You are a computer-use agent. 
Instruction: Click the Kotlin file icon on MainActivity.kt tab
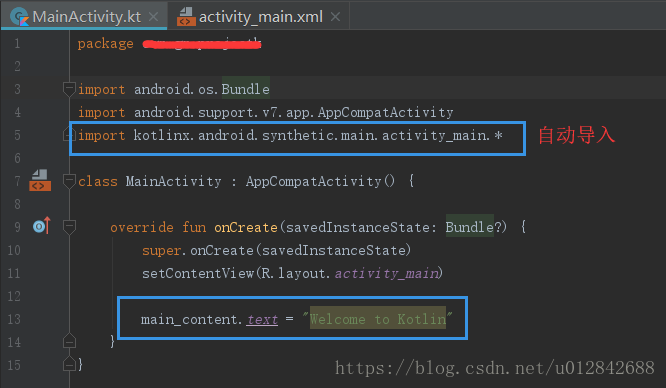click(19, 17)
